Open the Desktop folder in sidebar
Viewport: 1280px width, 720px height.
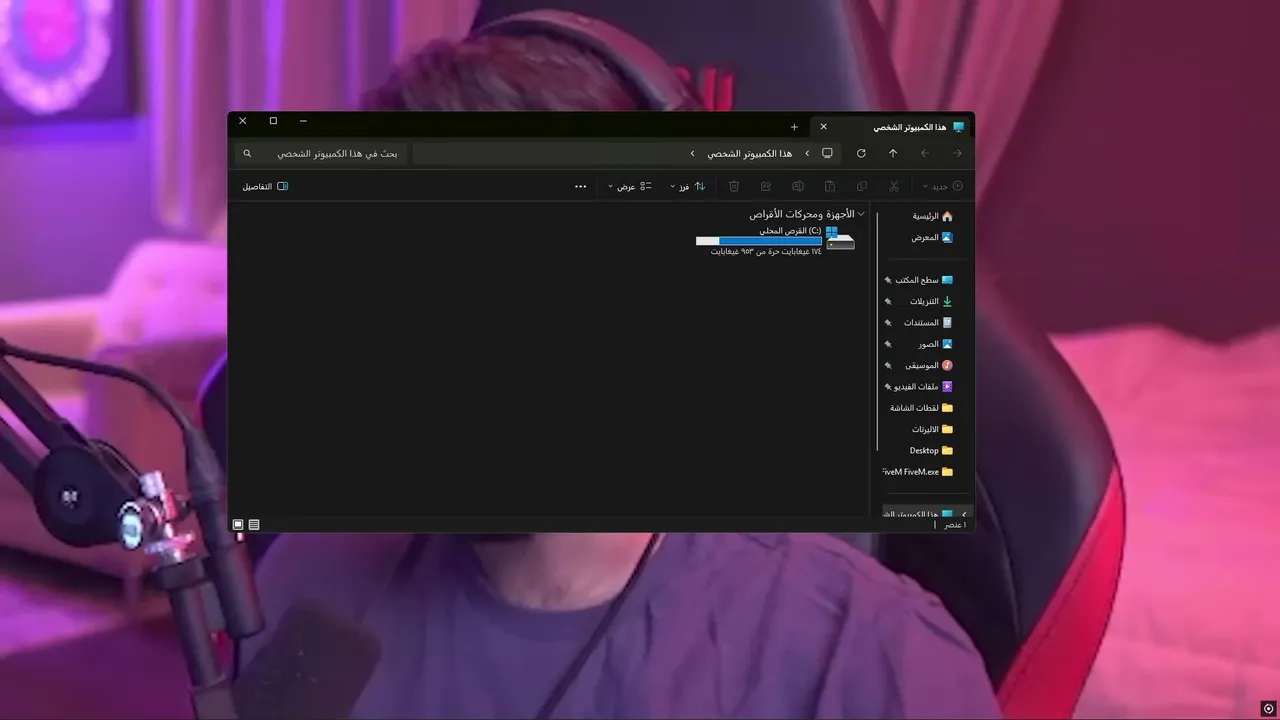[931, 450]
